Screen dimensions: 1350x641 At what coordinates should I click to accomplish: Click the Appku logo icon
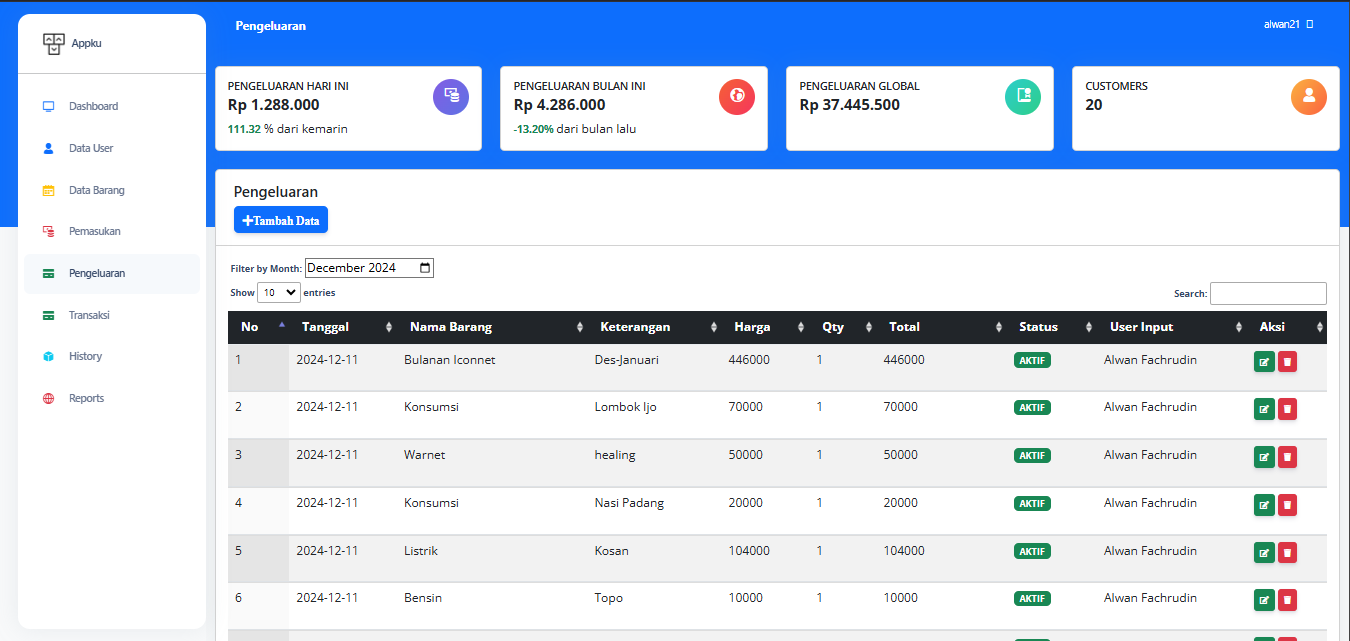[x=53, y=44]
